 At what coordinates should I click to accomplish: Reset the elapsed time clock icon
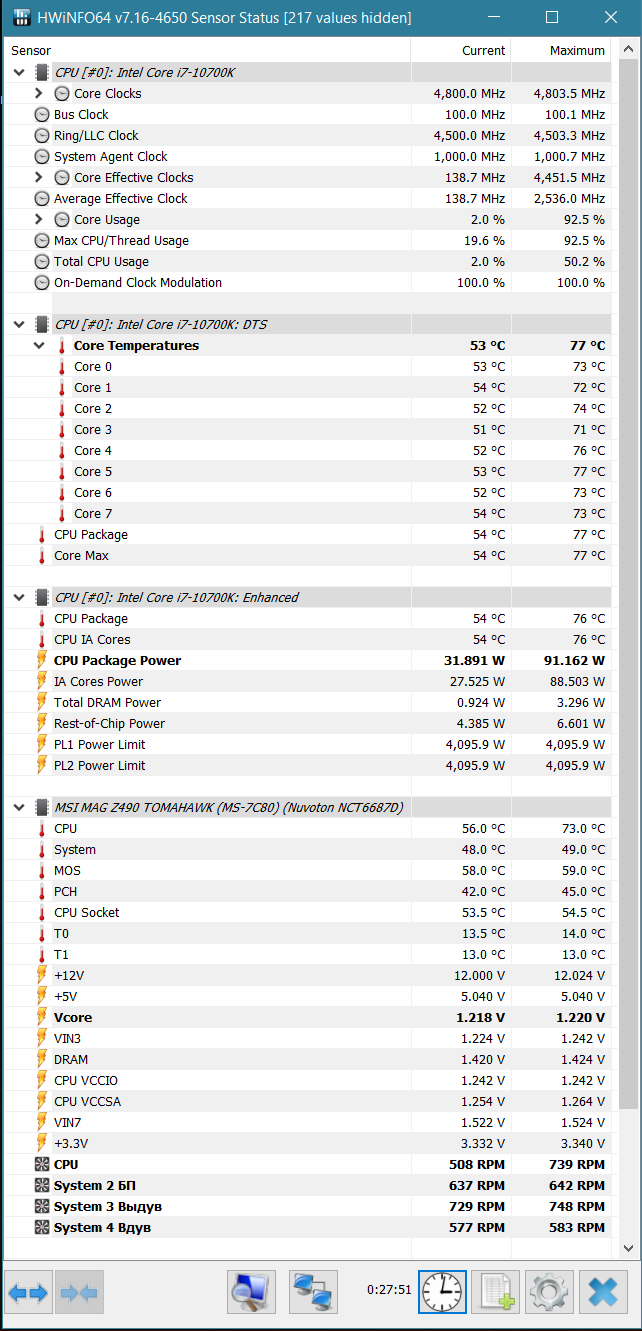tap(443, 1293)
